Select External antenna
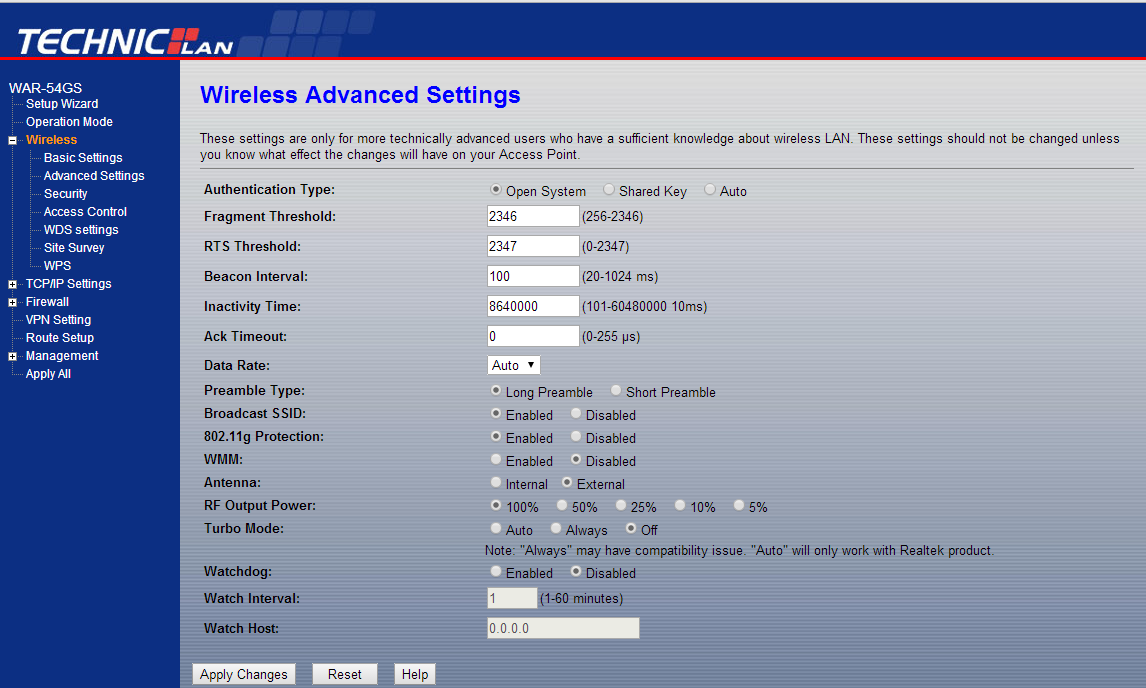Image resolution: width=1146 pixels, height=688 pixels. coord(567,483)
